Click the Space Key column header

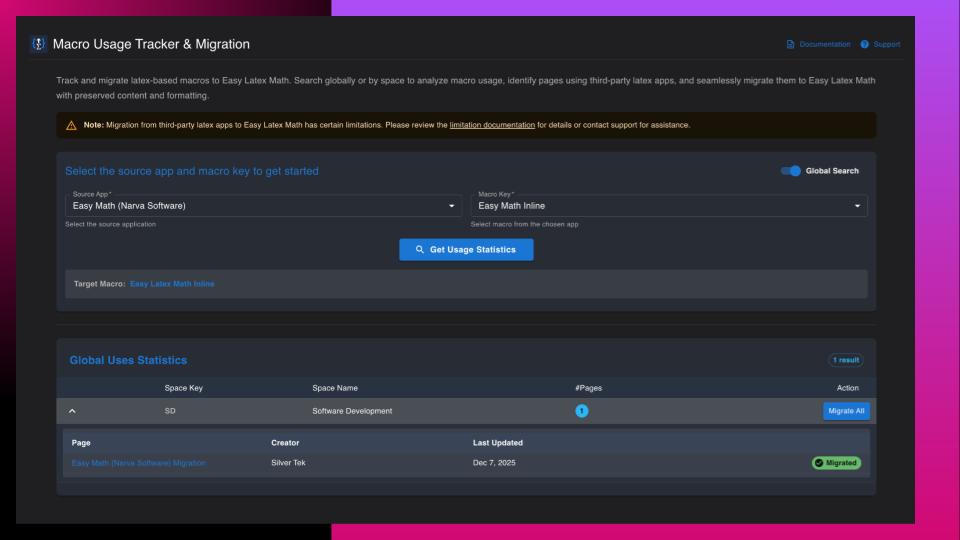click(184, 388)
